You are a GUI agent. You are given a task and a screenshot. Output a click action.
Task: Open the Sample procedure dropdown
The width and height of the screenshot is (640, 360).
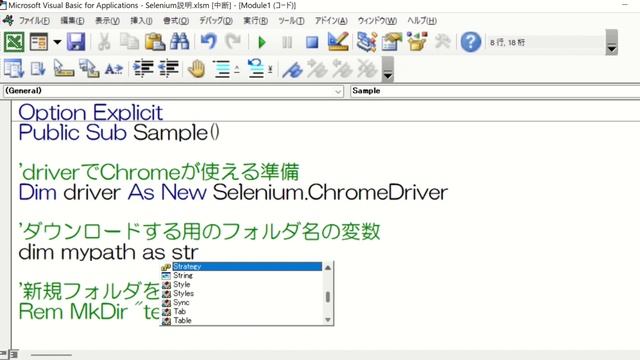pos(495,91)
